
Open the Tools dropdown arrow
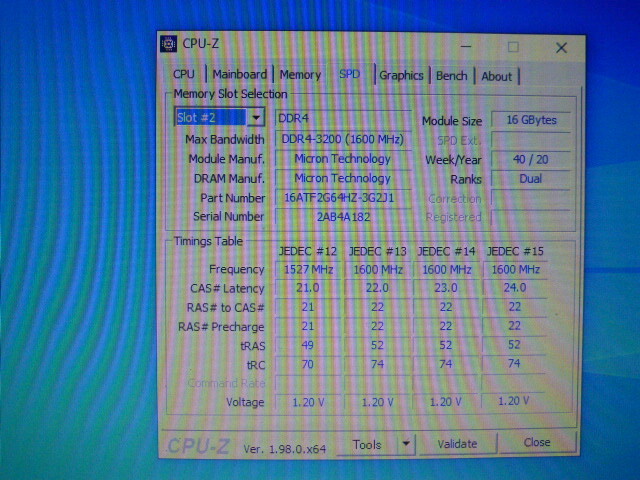coord(406,444)
